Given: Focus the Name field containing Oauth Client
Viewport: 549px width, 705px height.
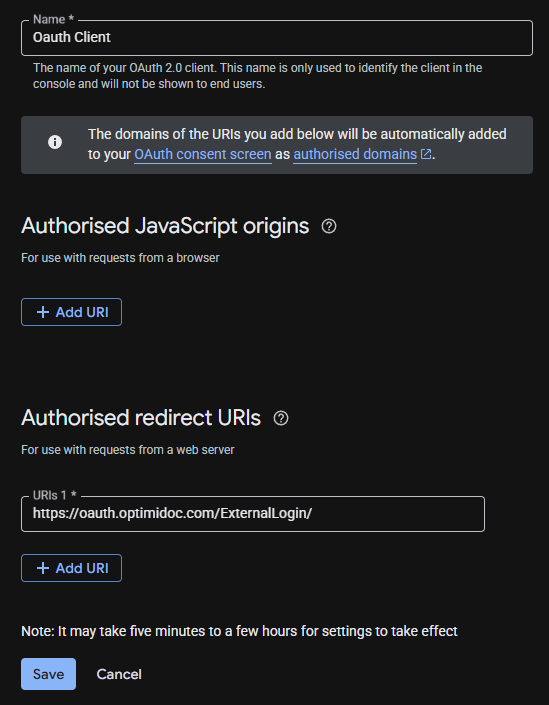Looking at the screenshot, I should pos(277,38).
